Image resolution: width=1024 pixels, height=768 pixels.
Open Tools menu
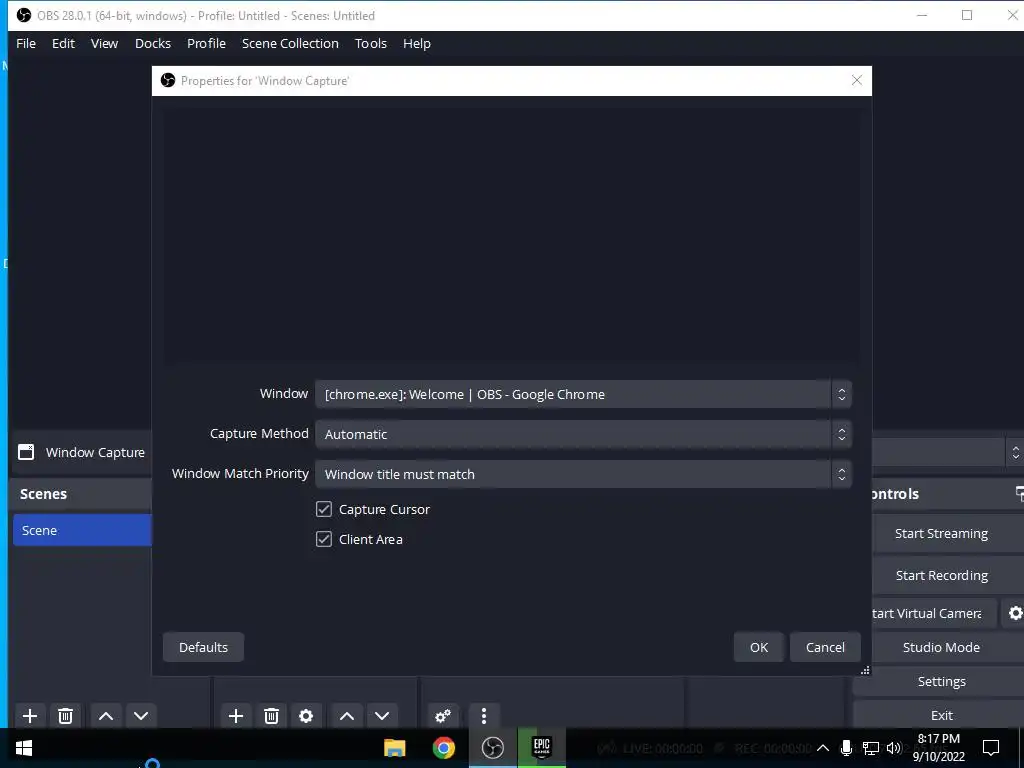click(x=371, y=43)
